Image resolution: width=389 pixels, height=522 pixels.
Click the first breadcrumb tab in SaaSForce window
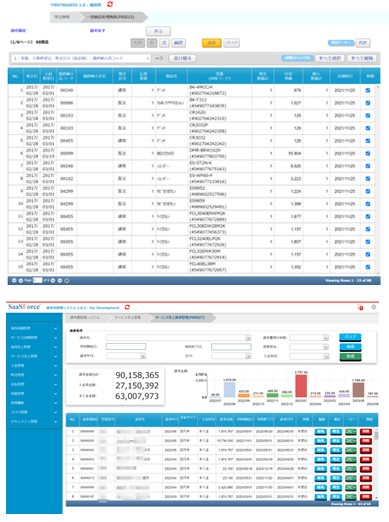[x=86, y=317]
